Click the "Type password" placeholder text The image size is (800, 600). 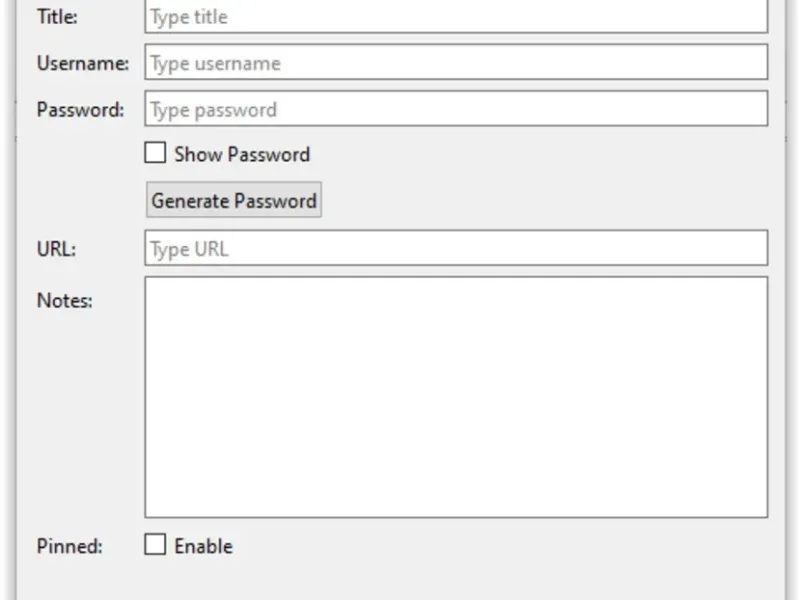coord(213,109)
